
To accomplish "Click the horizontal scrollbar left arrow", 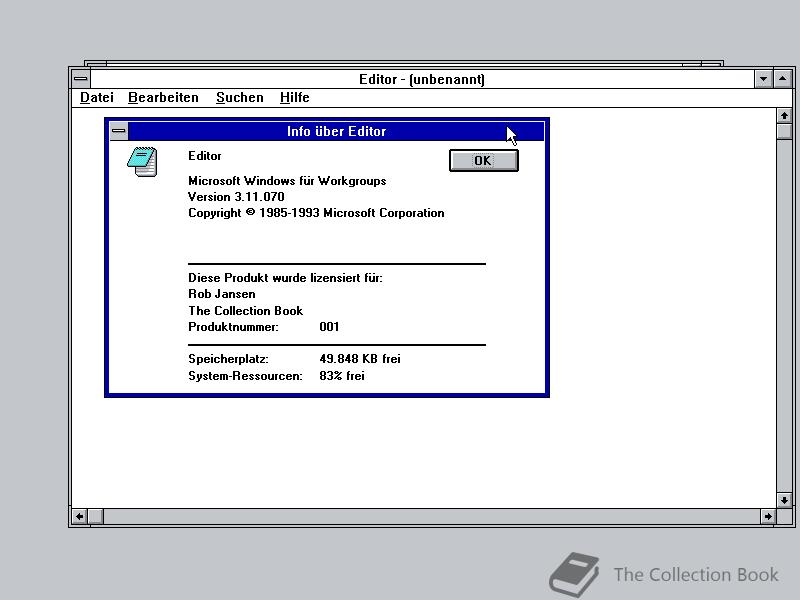I will (80, 516).
